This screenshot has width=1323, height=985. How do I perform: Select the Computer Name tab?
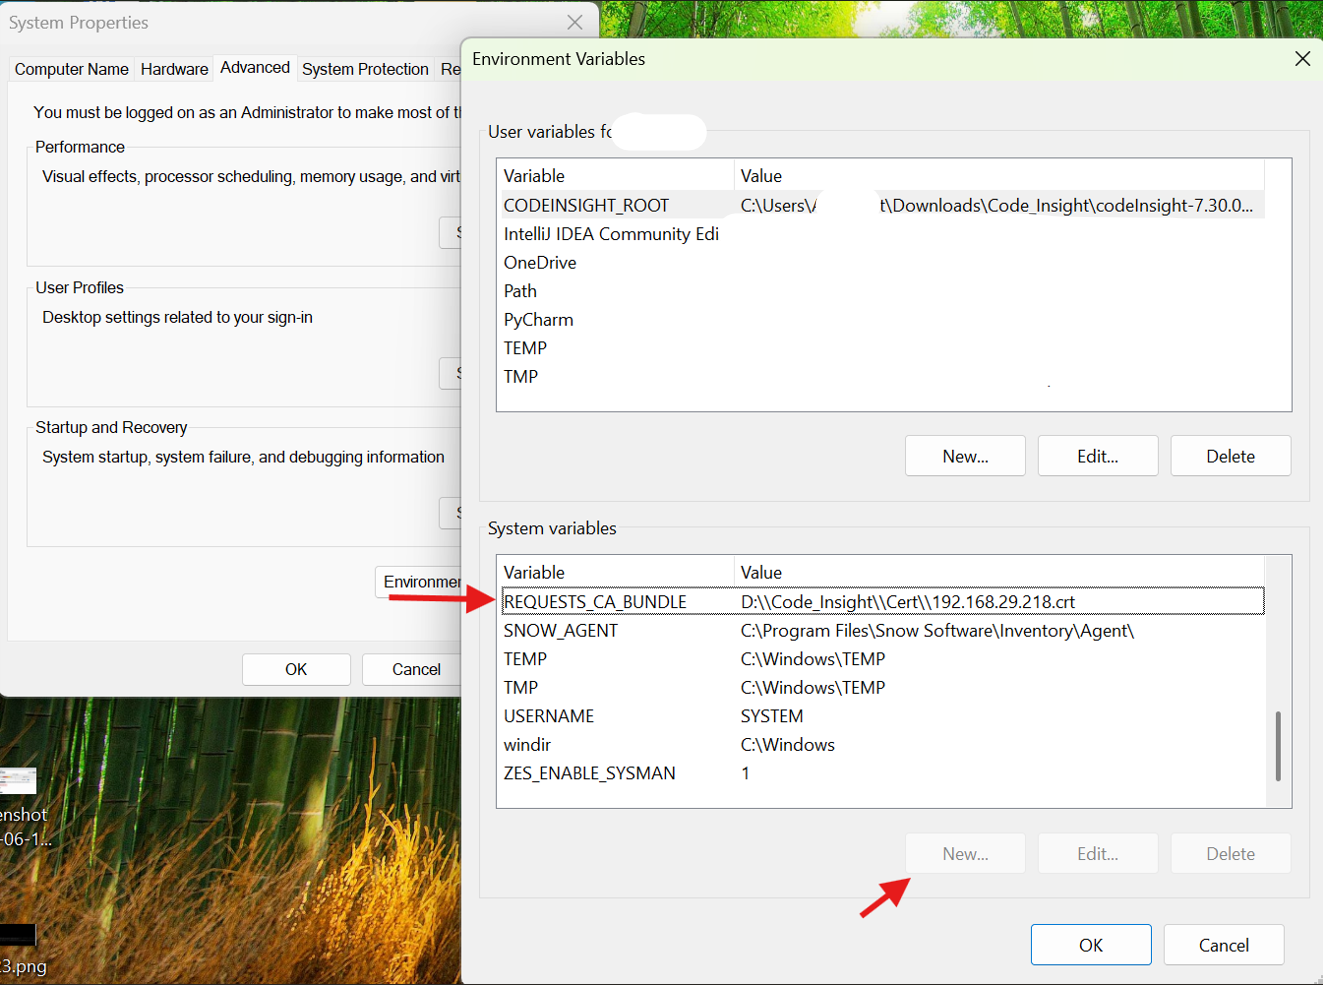pos(71,68)
